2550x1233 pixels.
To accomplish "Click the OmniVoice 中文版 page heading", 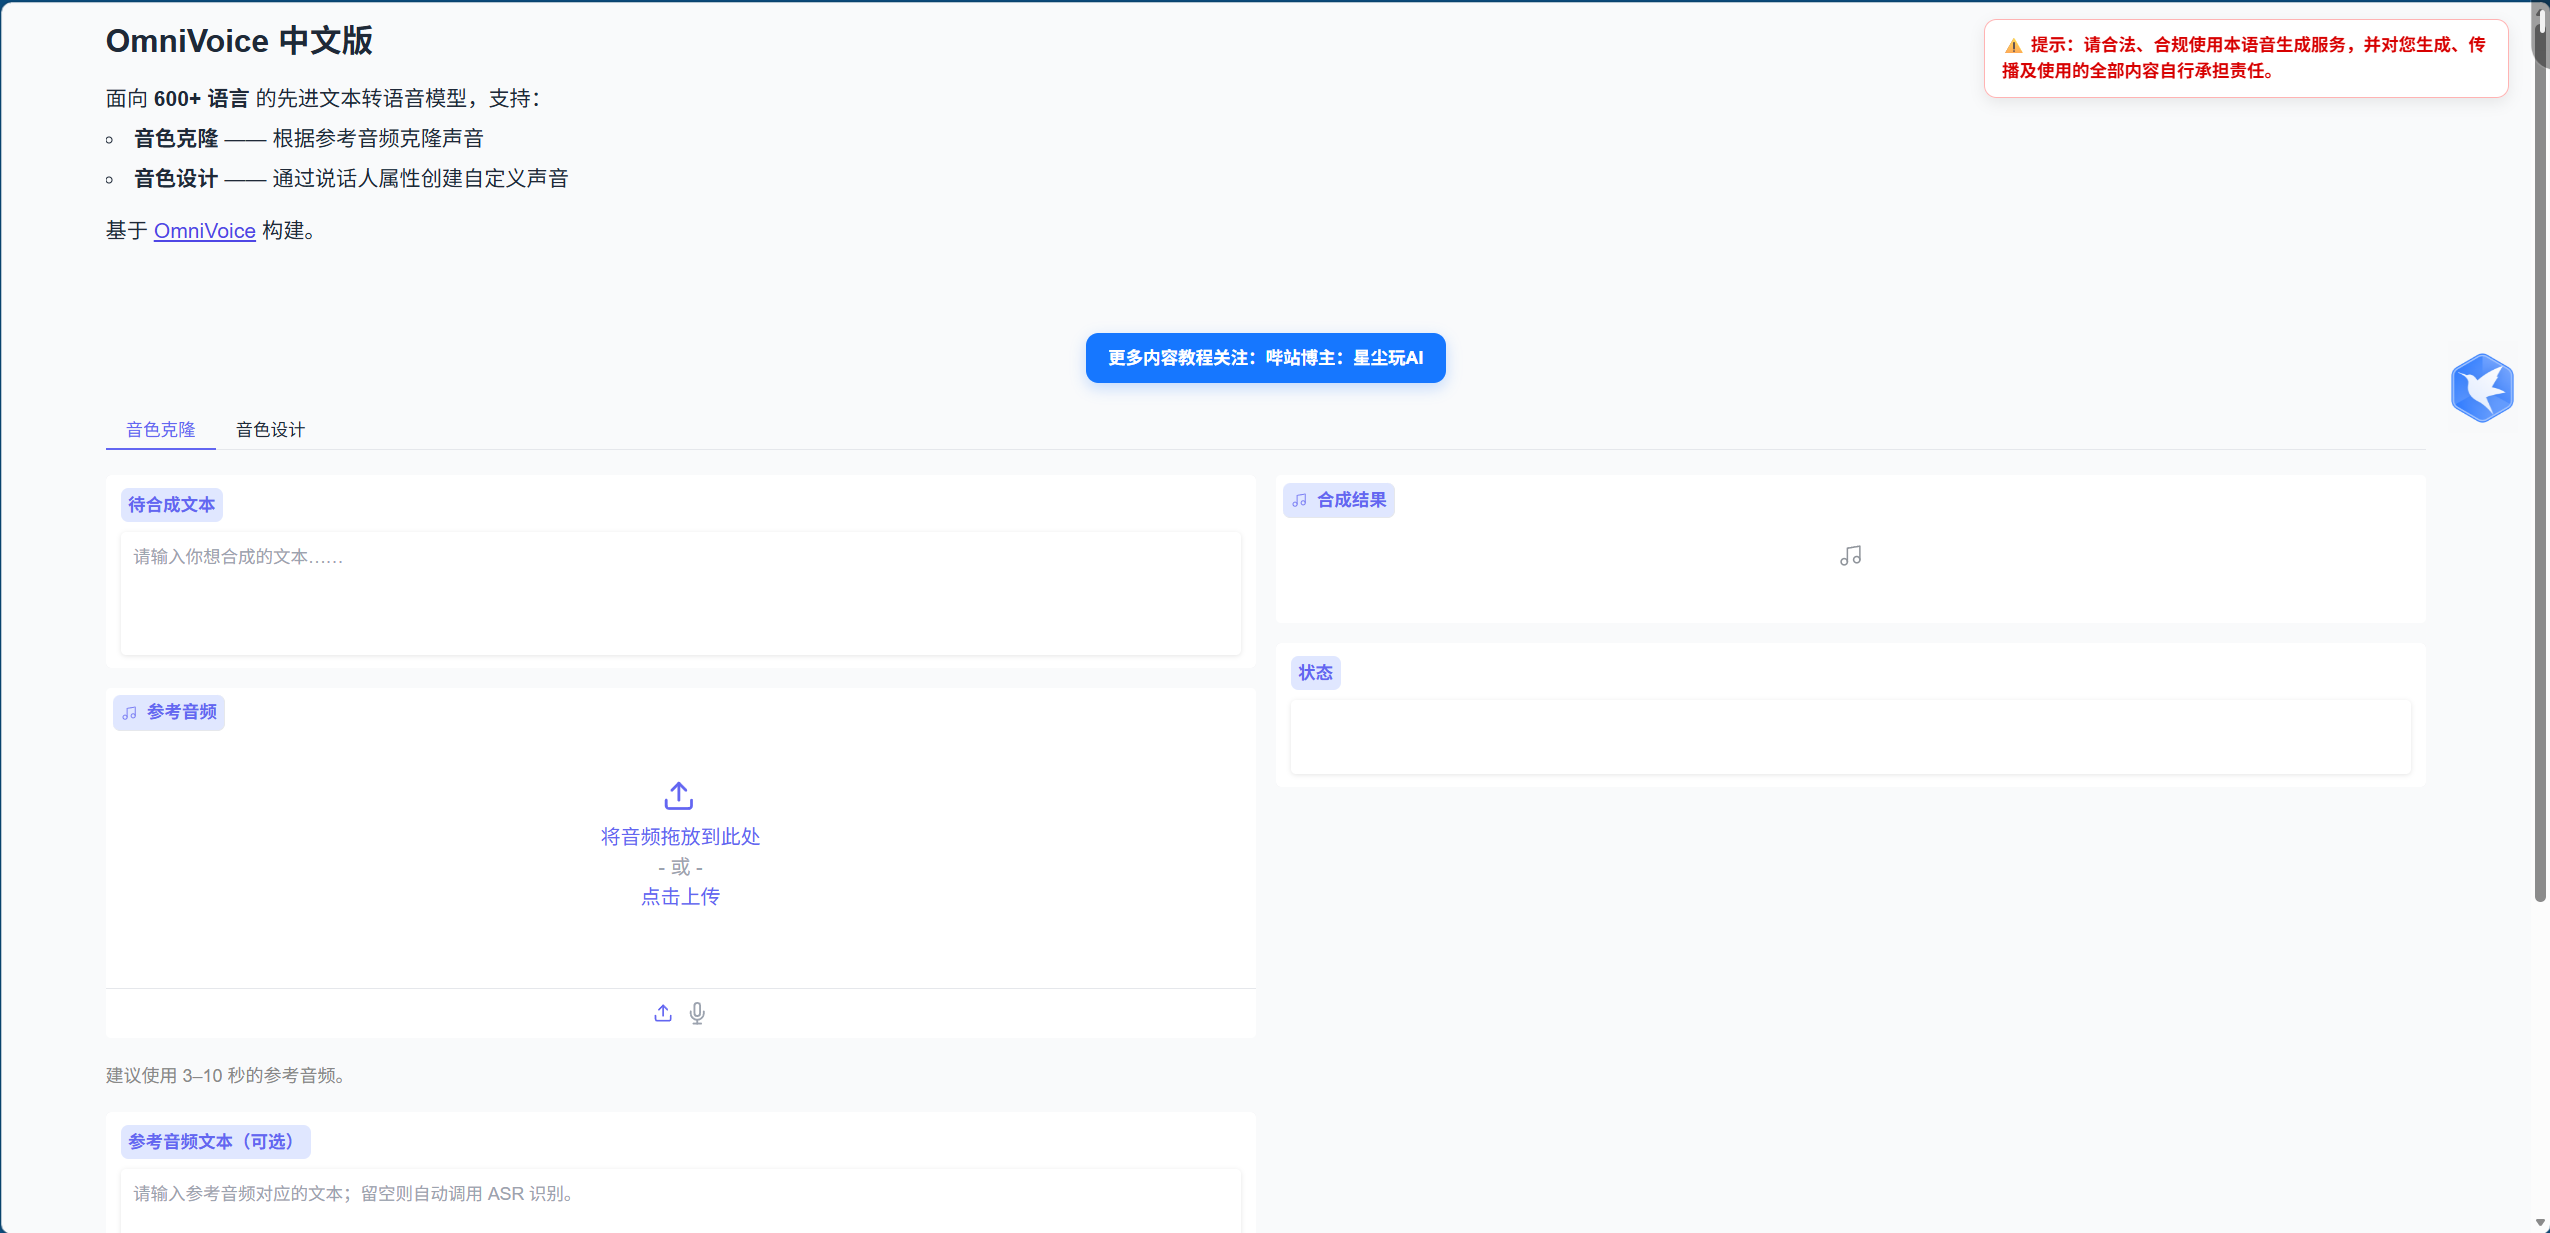I will pos(240,41).
